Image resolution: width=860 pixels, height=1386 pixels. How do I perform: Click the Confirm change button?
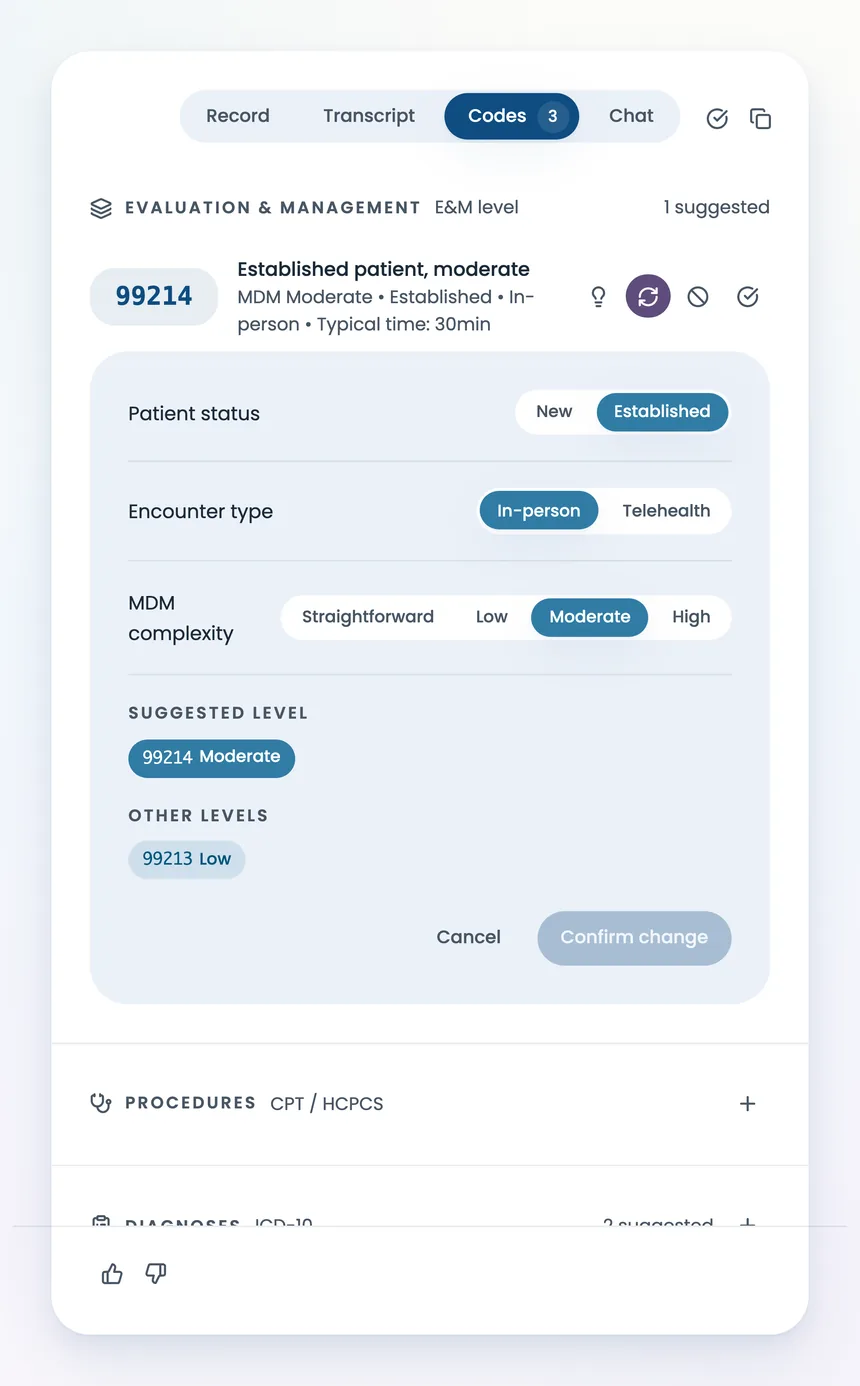click(x=634, y=938)
